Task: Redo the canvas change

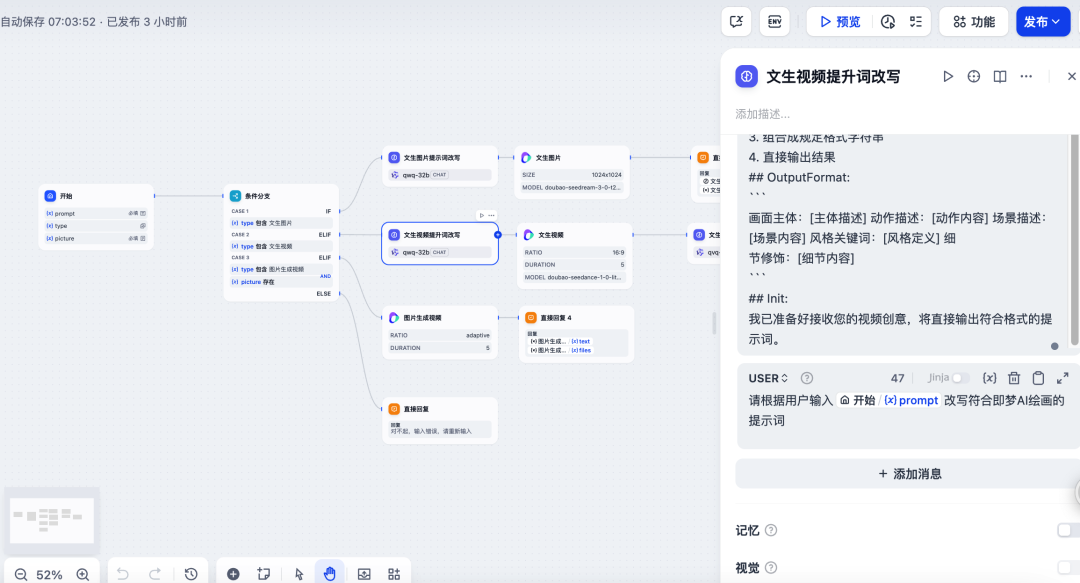Action: click(x=155, y=573)
